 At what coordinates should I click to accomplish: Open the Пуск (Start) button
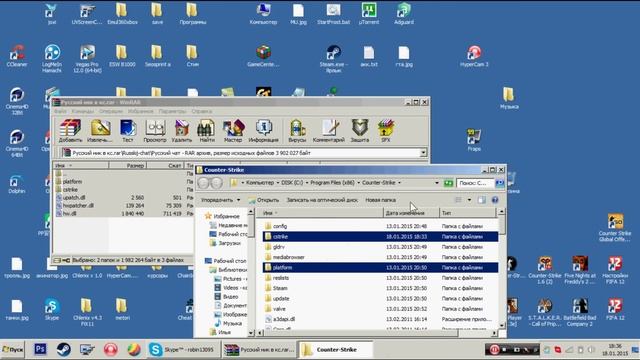[x=13, y=350]
